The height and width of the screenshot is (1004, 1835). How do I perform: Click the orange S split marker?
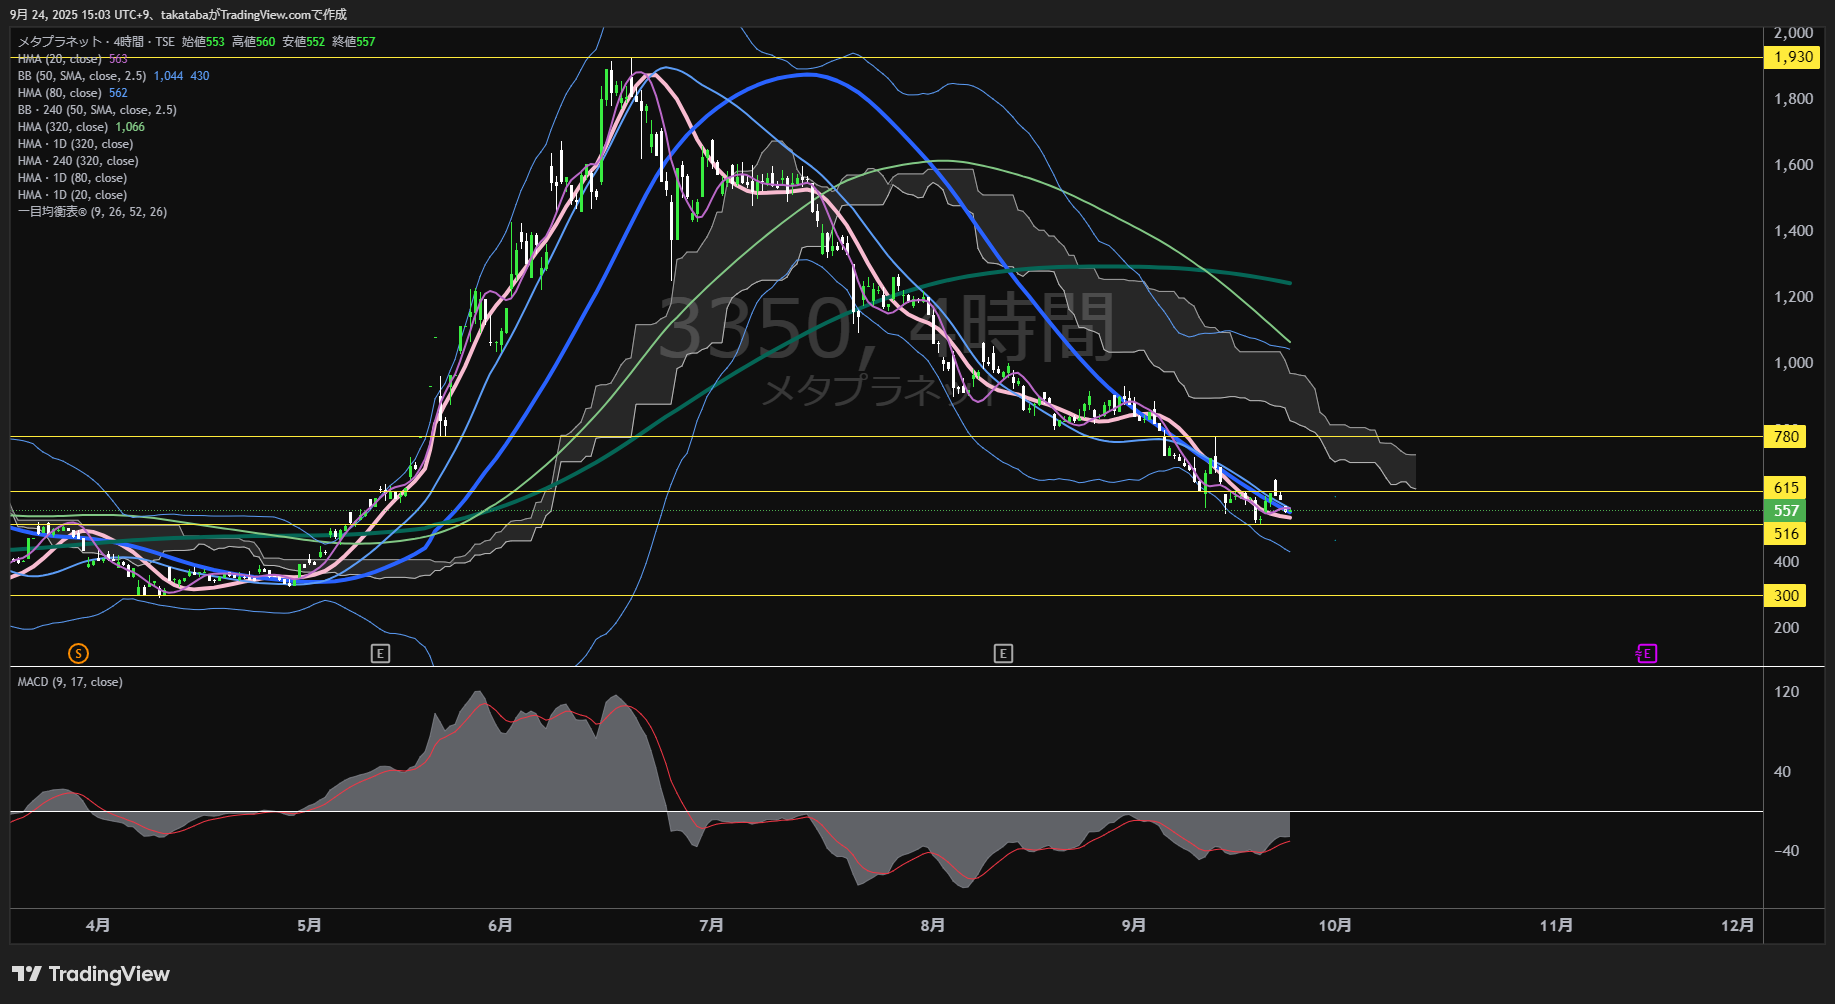pyautogui.click(x=78, y=653)
